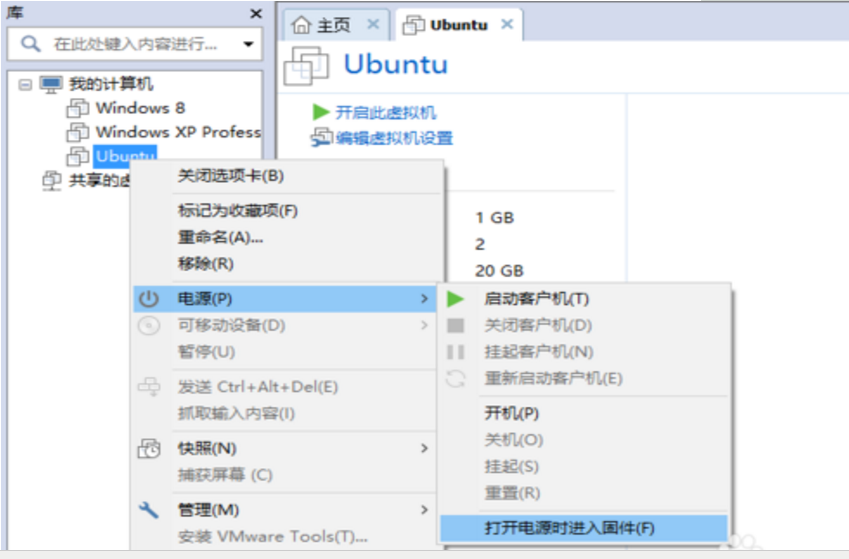
Task: Choose 移除(R) menu entry
Action: [x=206, y=263]
